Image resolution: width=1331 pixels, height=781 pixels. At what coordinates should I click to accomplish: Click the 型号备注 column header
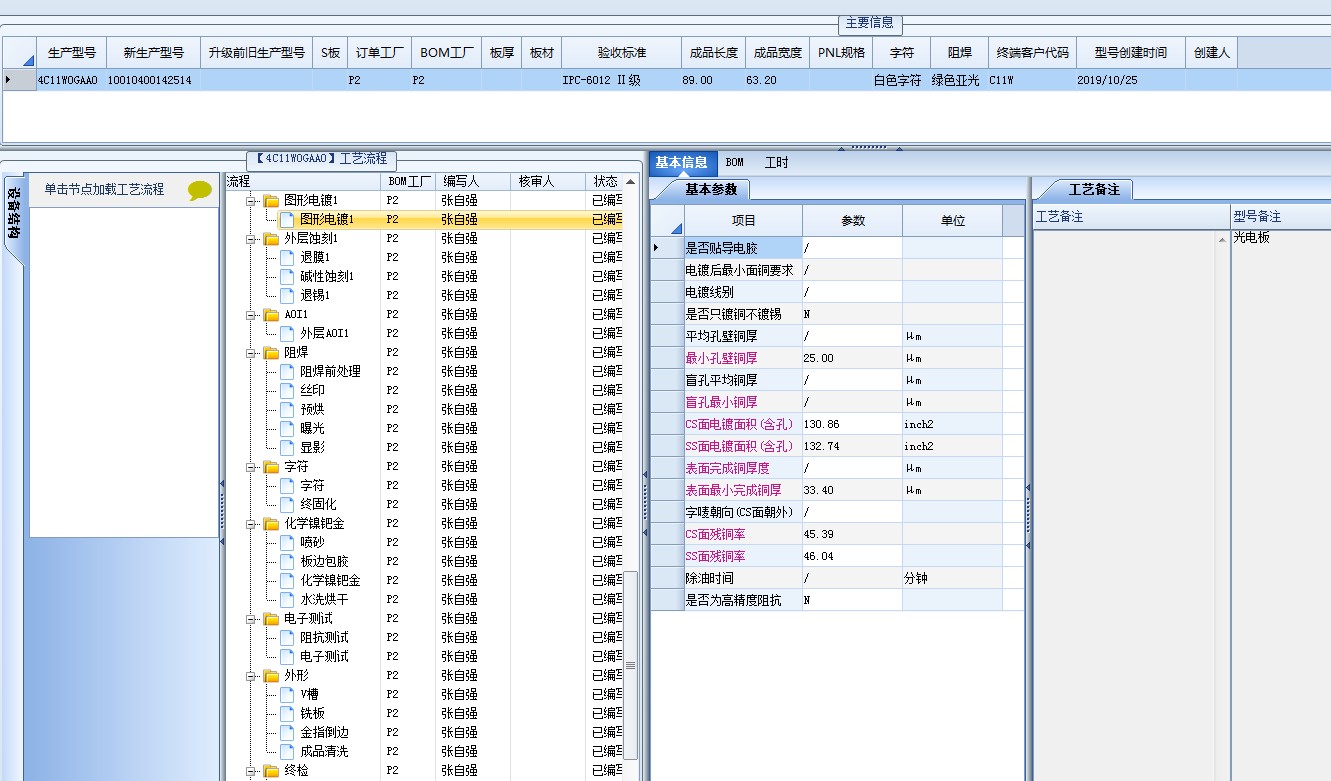point(1281,217)
